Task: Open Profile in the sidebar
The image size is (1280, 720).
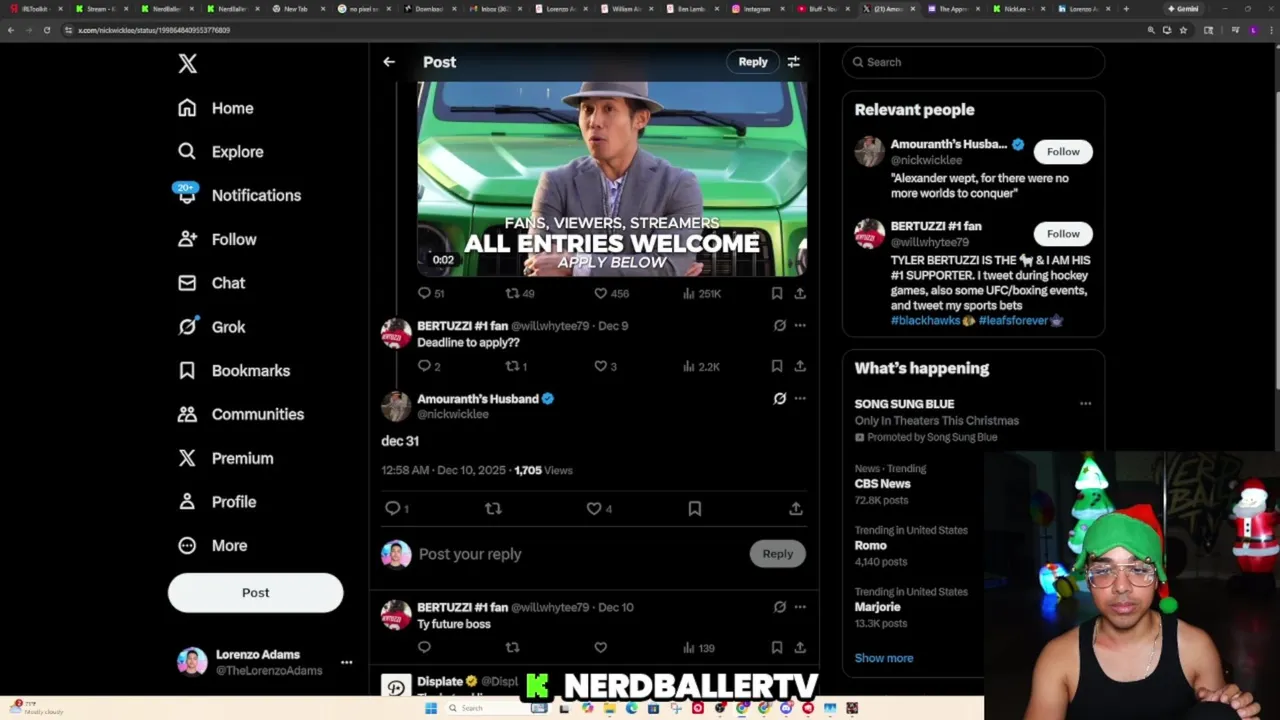Action: click(x=217, y=502)
